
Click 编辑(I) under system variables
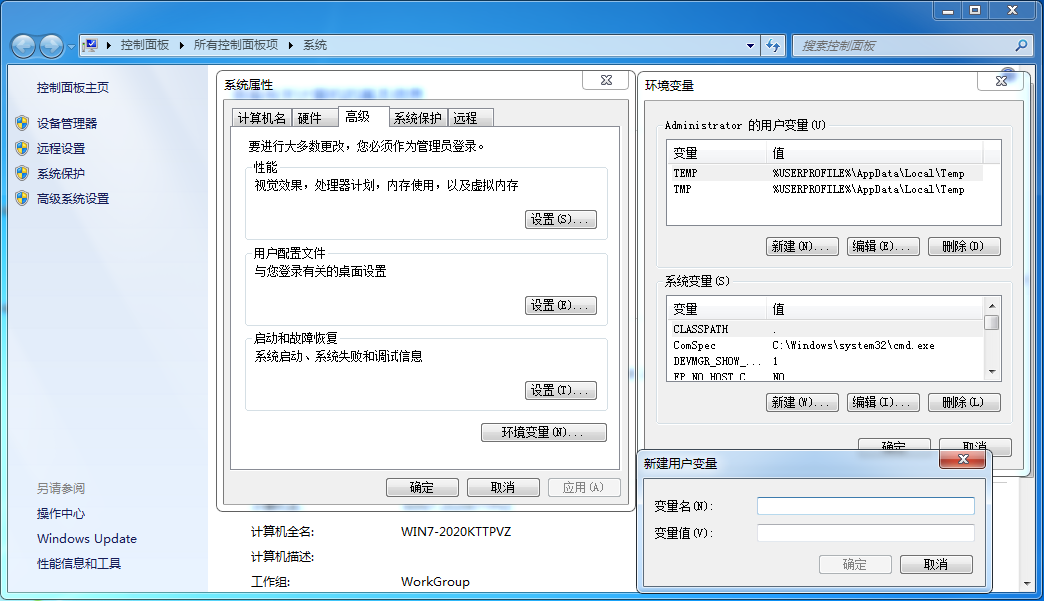coord(883,402)
